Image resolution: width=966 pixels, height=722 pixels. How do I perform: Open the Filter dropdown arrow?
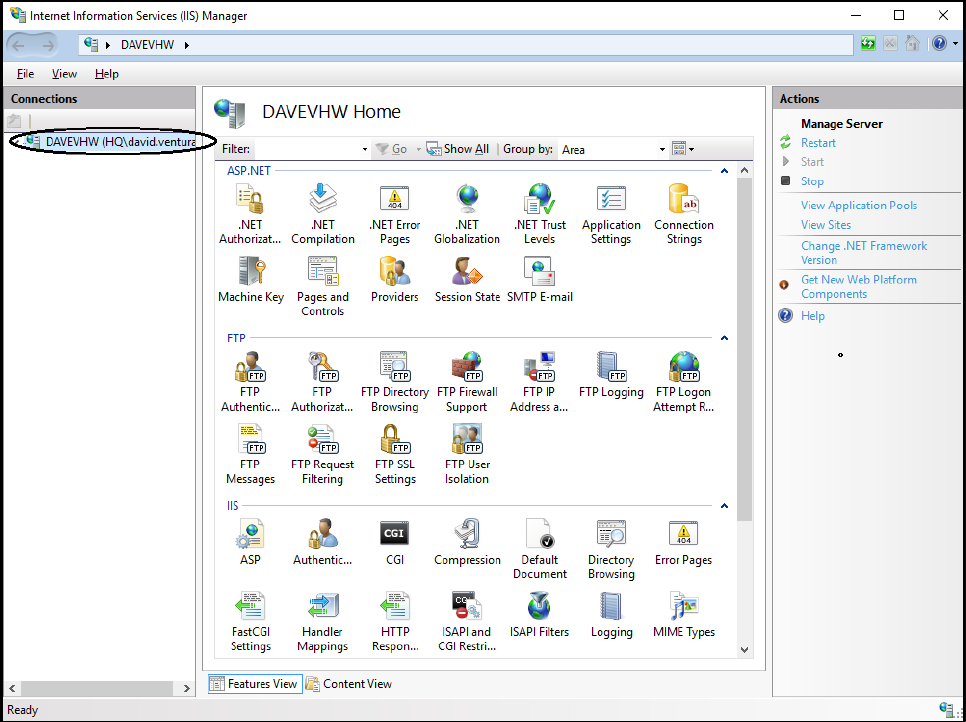point(365,149)
